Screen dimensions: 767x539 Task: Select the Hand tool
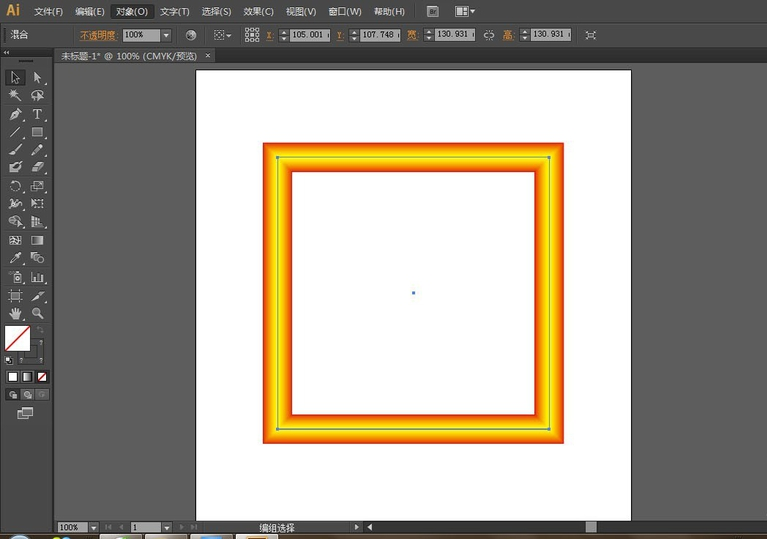coord(15,313)
